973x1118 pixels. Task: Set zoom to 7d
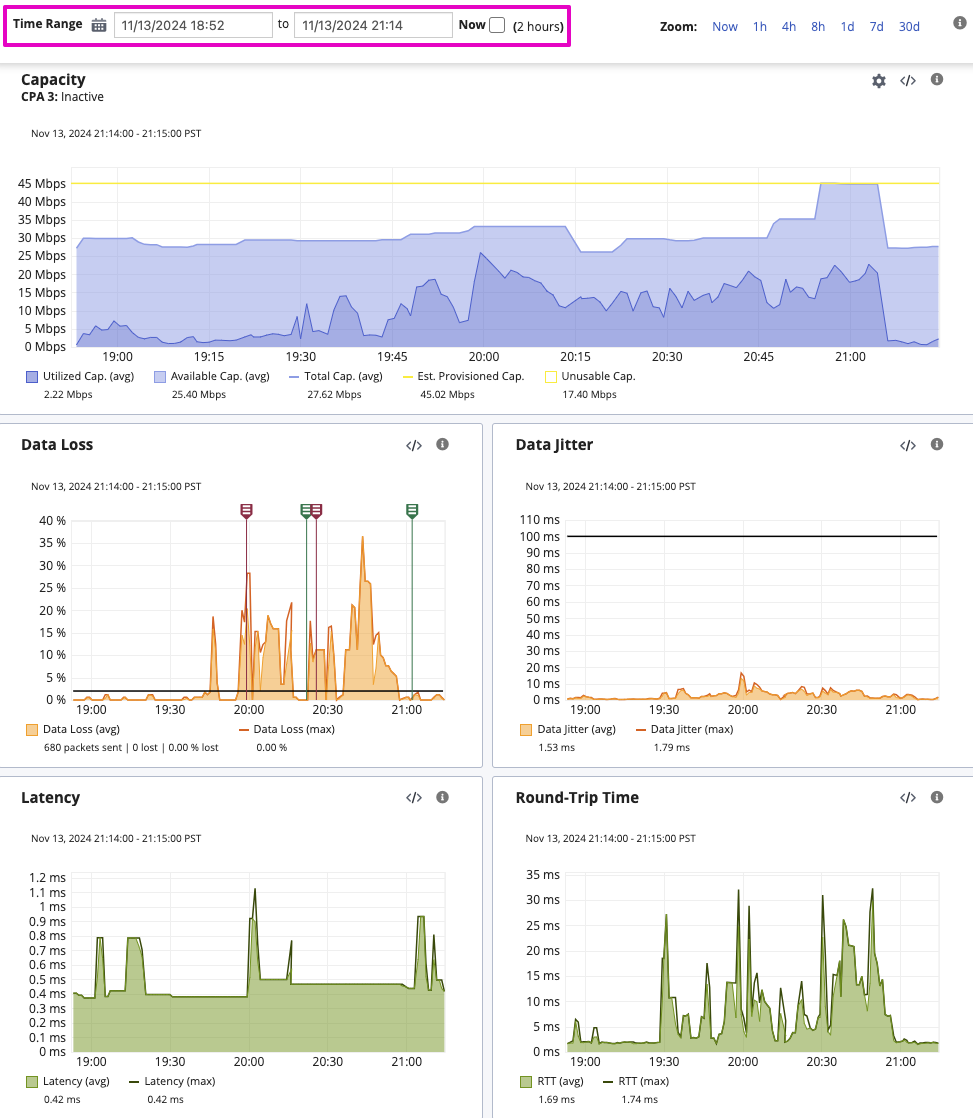pyautogui.click(x=876, y=27)
